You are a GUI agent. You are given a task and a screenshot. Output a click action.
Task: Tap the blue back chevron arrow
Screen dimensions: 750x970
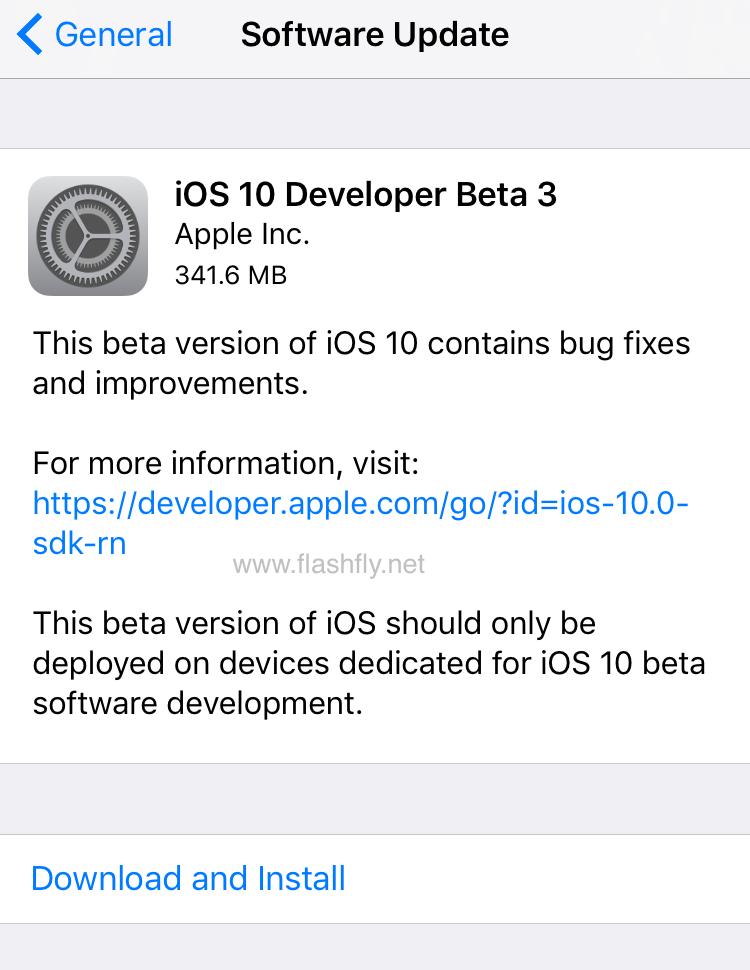pos(30,36)
